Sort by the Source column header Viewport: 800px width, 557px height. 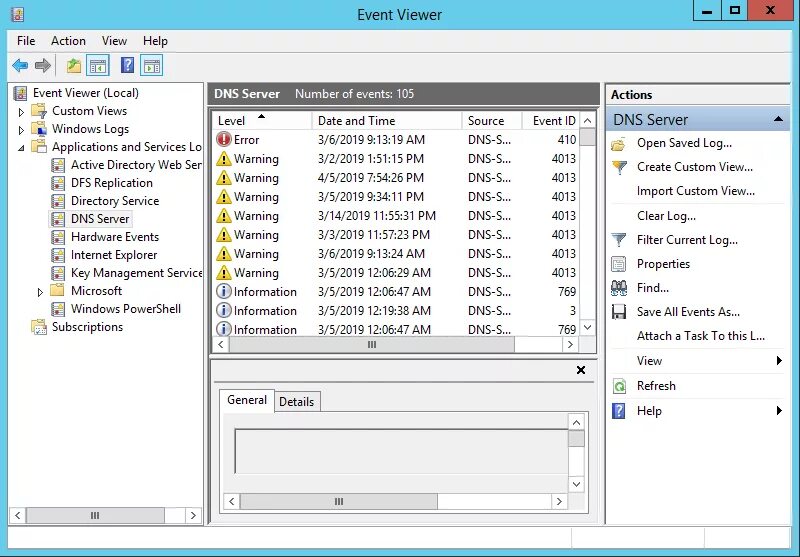(x=492, y=120)
